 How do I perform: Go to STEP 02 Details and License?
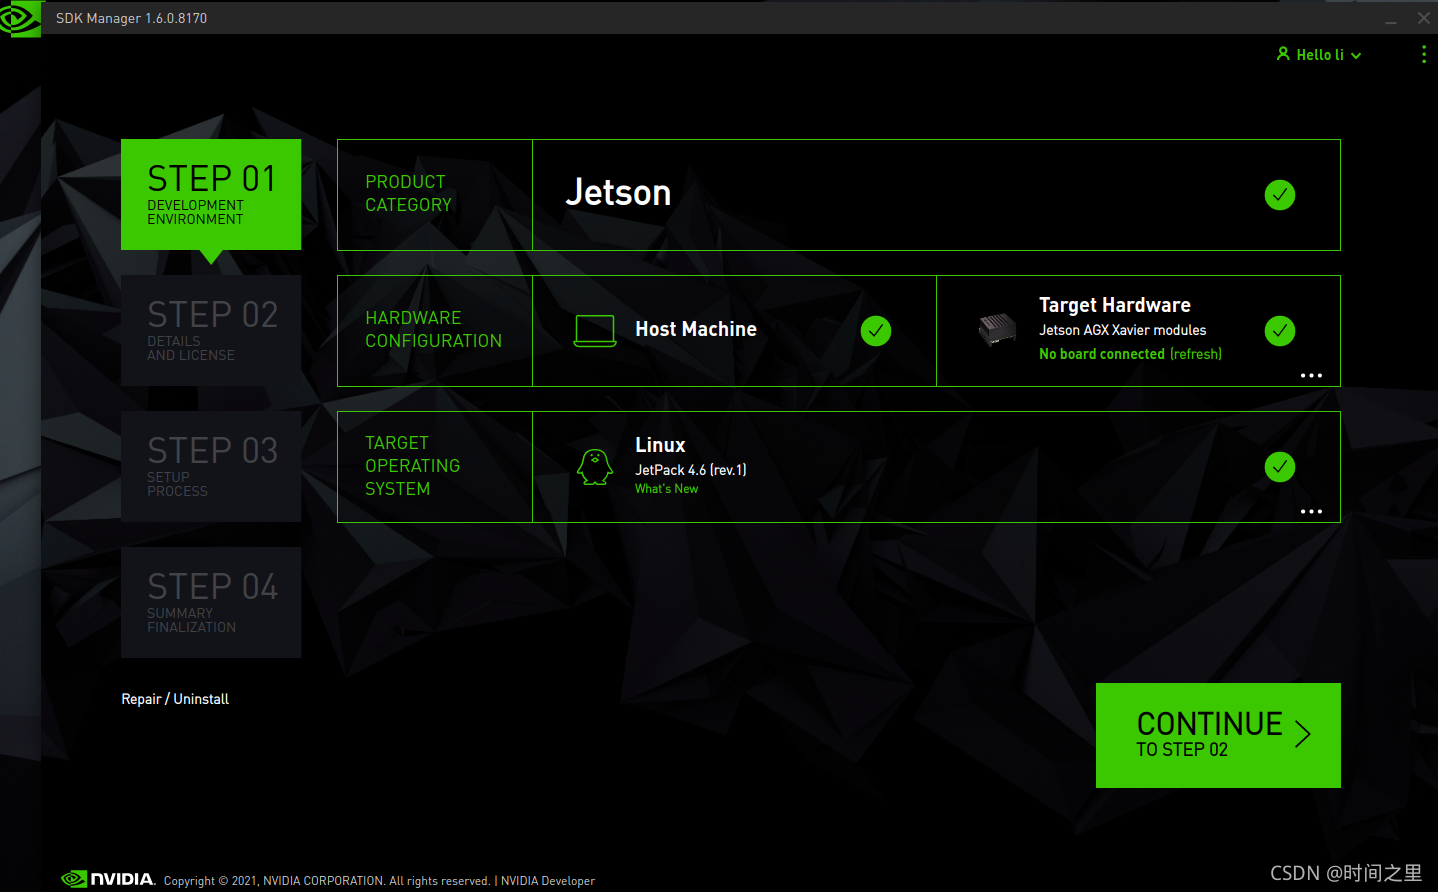[x=211, y=330]
